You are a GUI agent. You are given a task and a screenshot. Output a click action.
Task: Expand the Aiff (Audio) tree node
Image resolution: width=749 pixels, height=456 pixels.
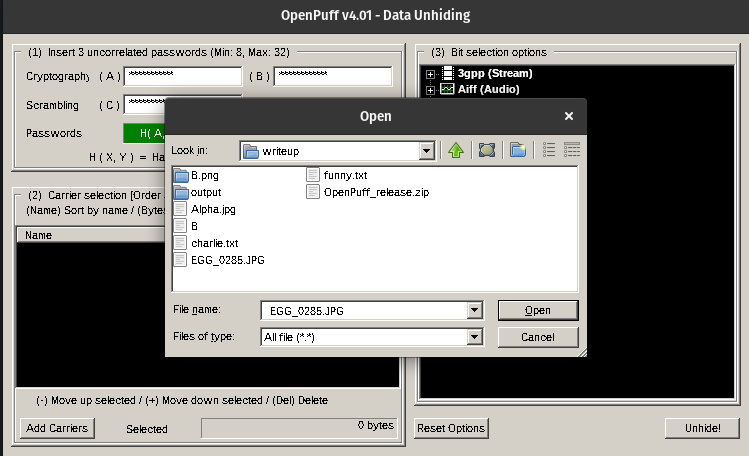coord(431,90)
